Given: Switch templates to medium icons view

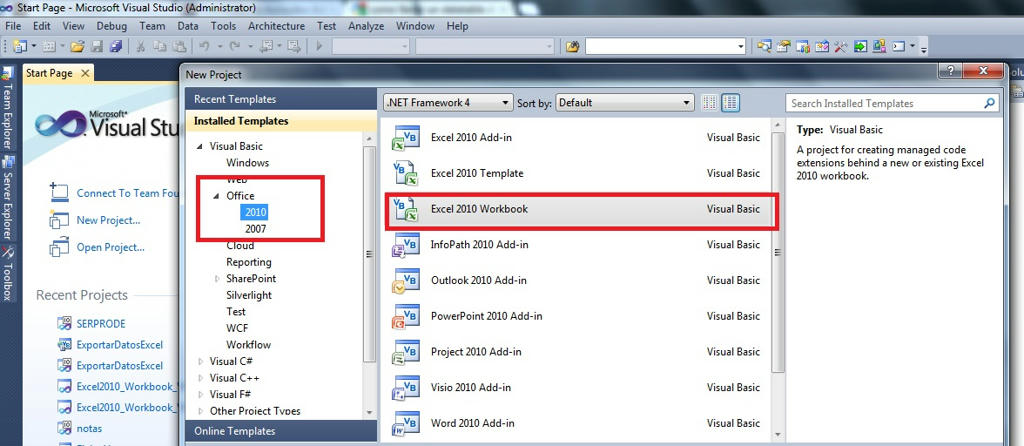Looking at the screenshot, I should coord(731,103).
